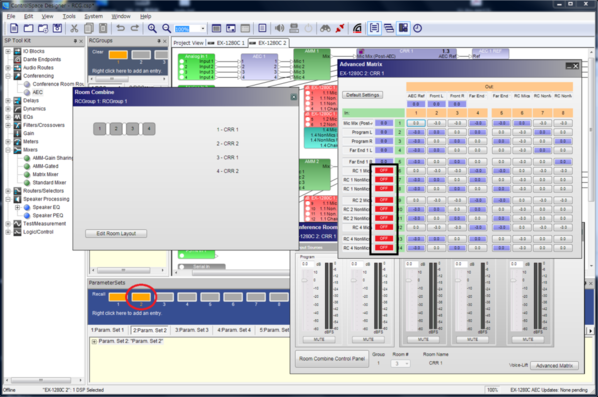The image size is (598, 397).
Task: Open the Room number dropdown
Action: click(400, 363)
